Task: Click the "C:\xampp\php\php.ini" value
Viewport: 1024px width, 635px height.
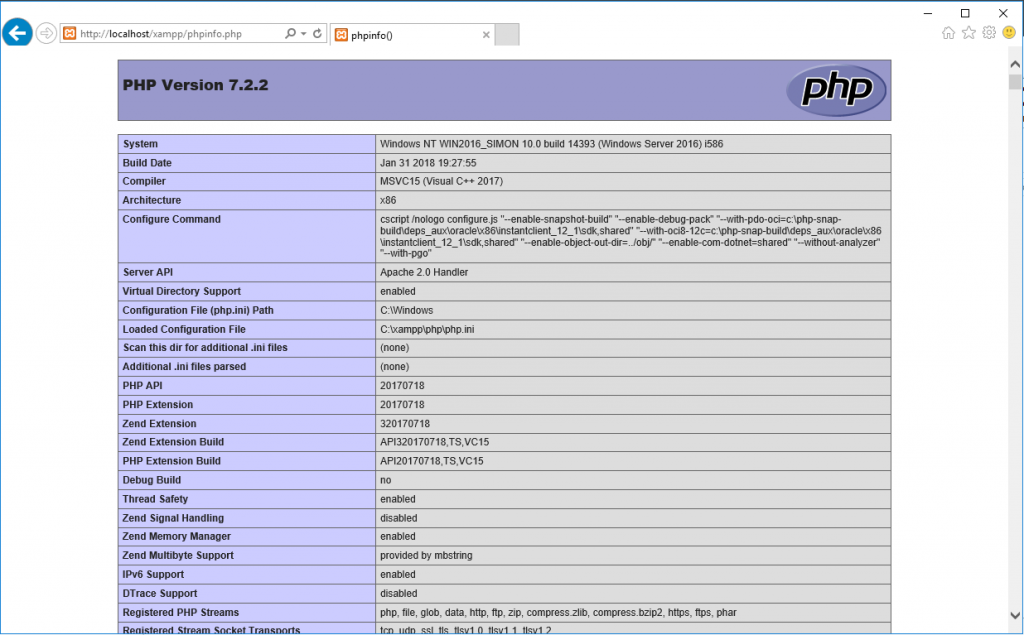Action: (427, 329)
